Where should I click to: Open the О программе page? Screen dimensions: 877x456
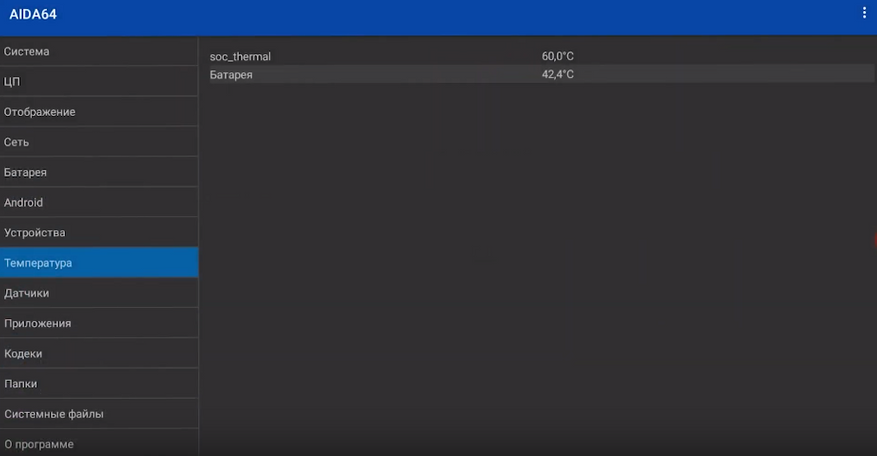(x=99, y=444)
